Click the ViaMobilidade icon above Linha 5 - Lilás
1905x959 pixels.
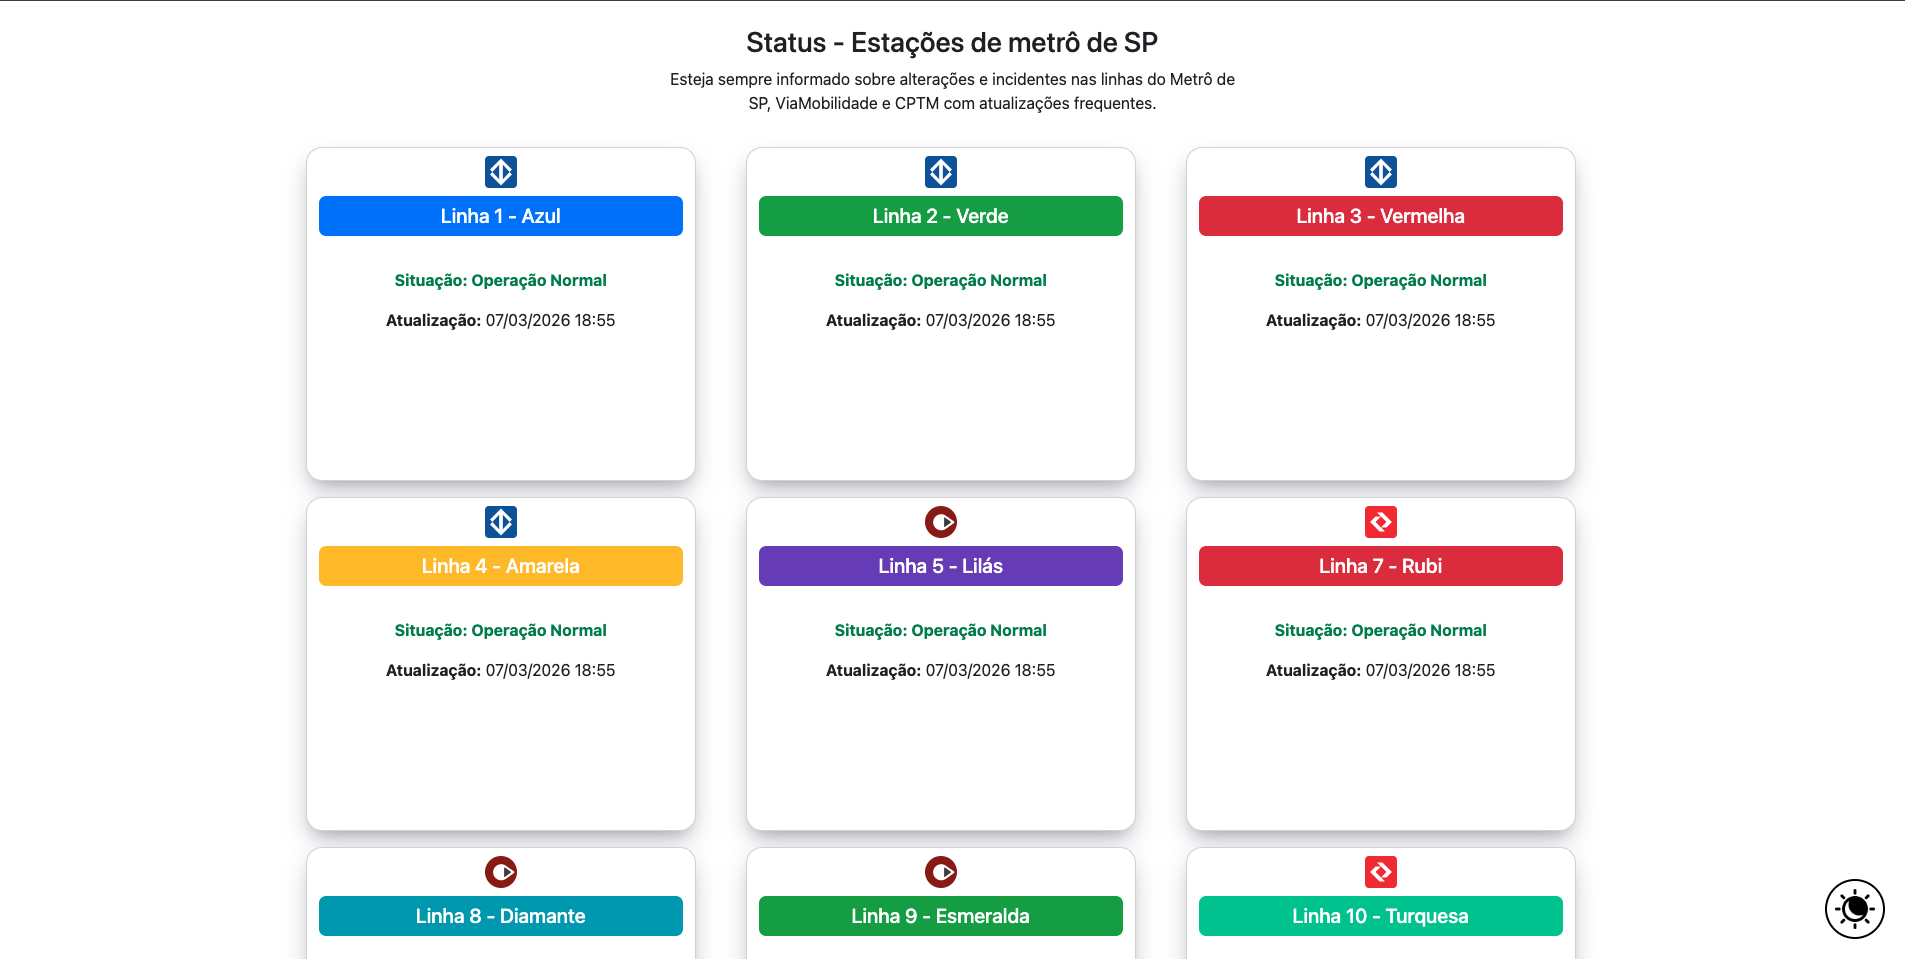940,521
